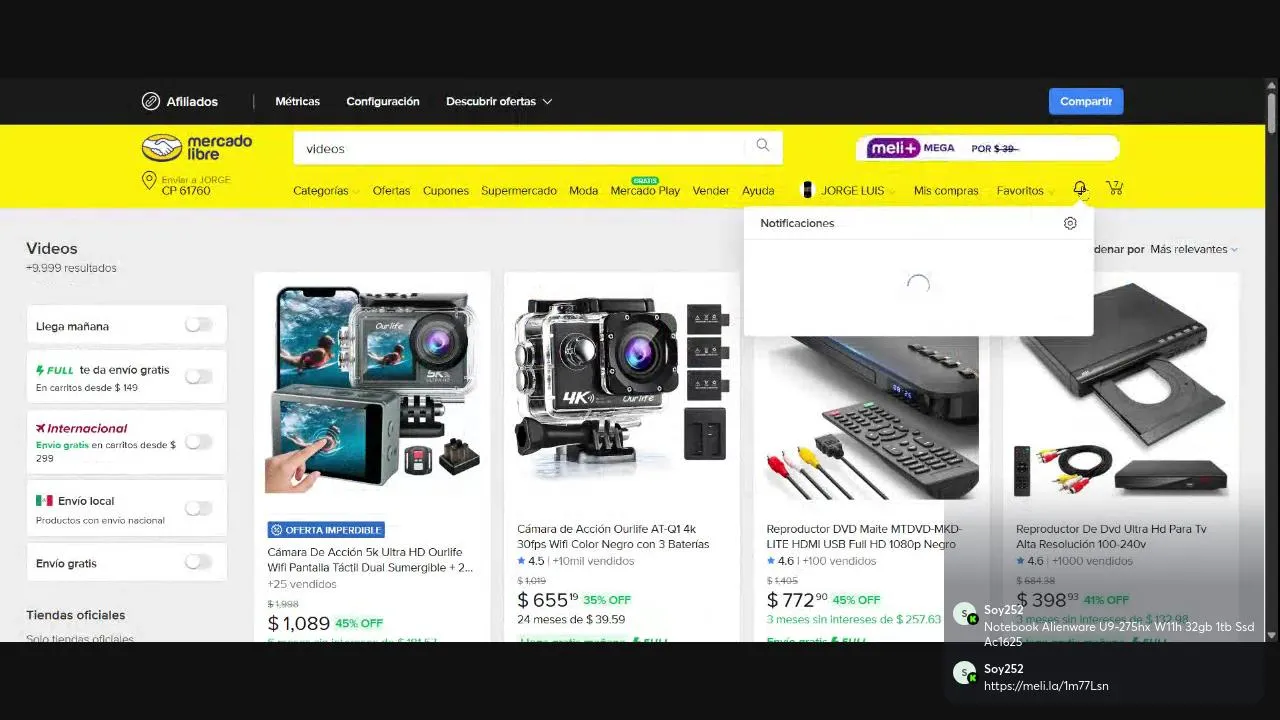Image resolution: width=1280 pixels, height=720 pixels.
Task: Go to Ofertas
Action: 391,190
